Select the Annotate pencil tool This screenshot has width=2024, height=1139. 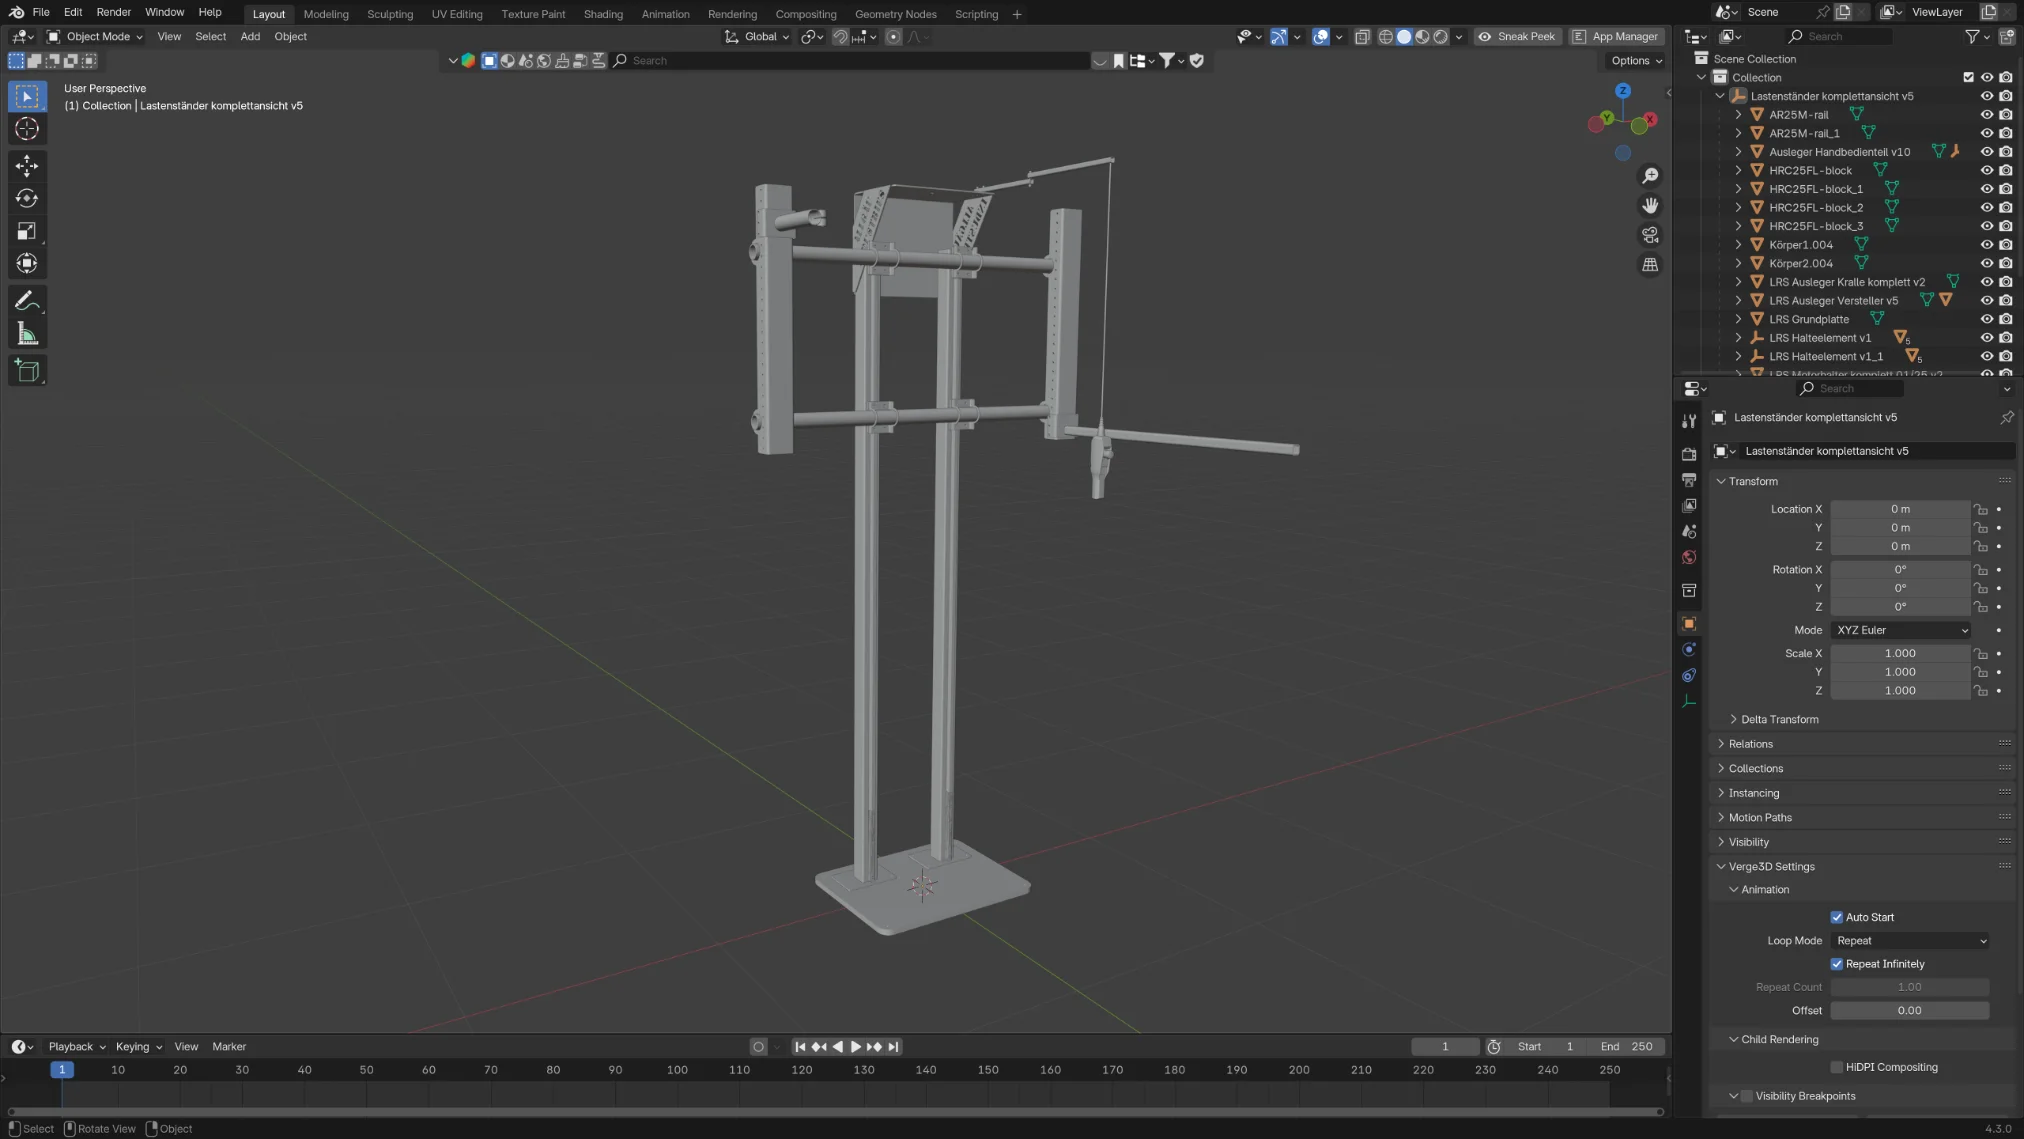27,301
